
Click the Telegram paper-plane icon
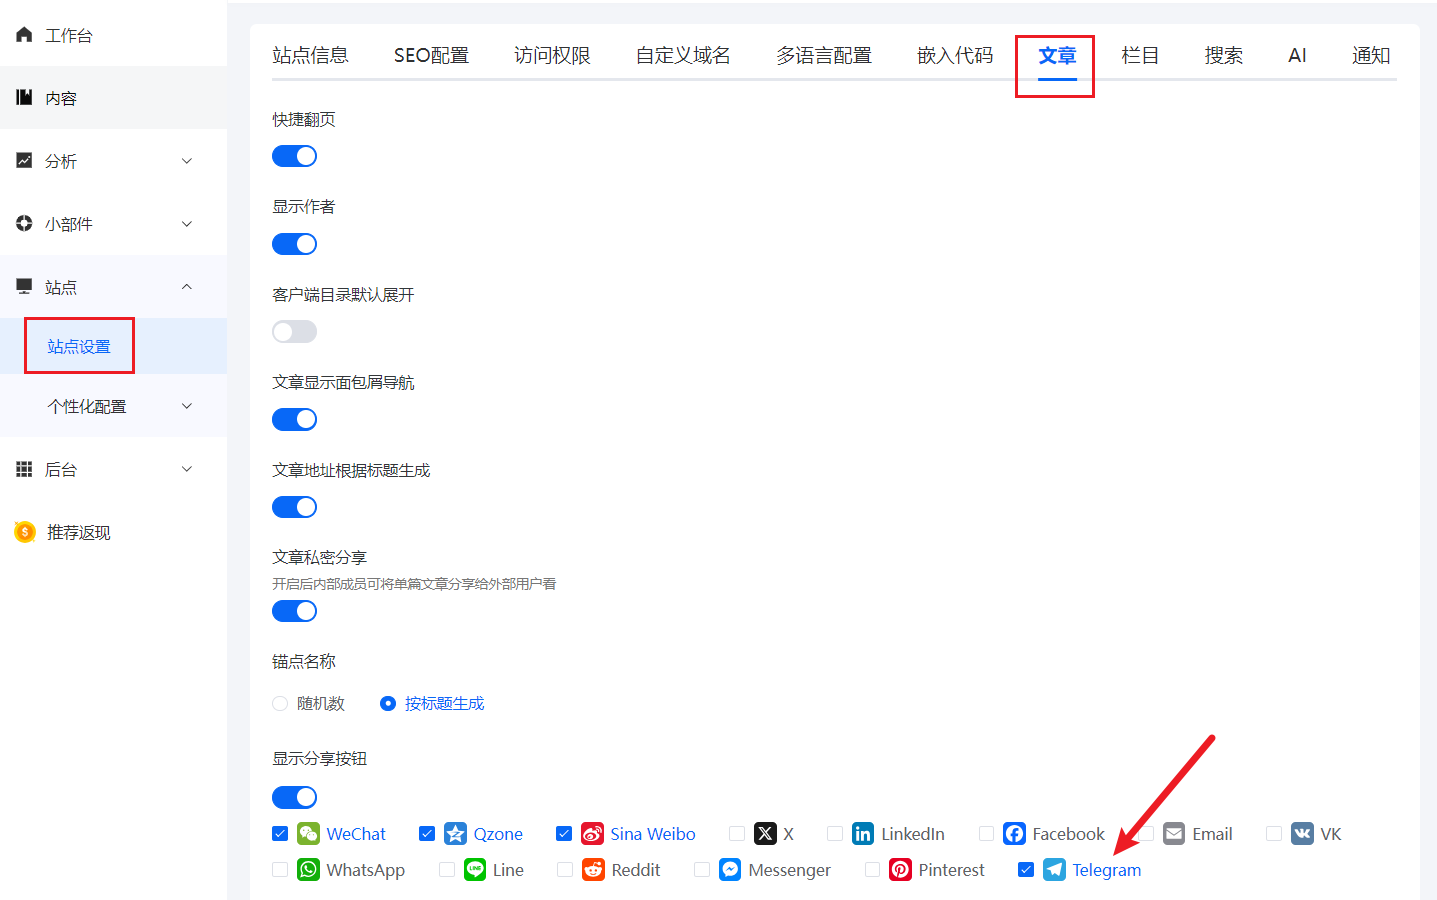pos(1054,869)
